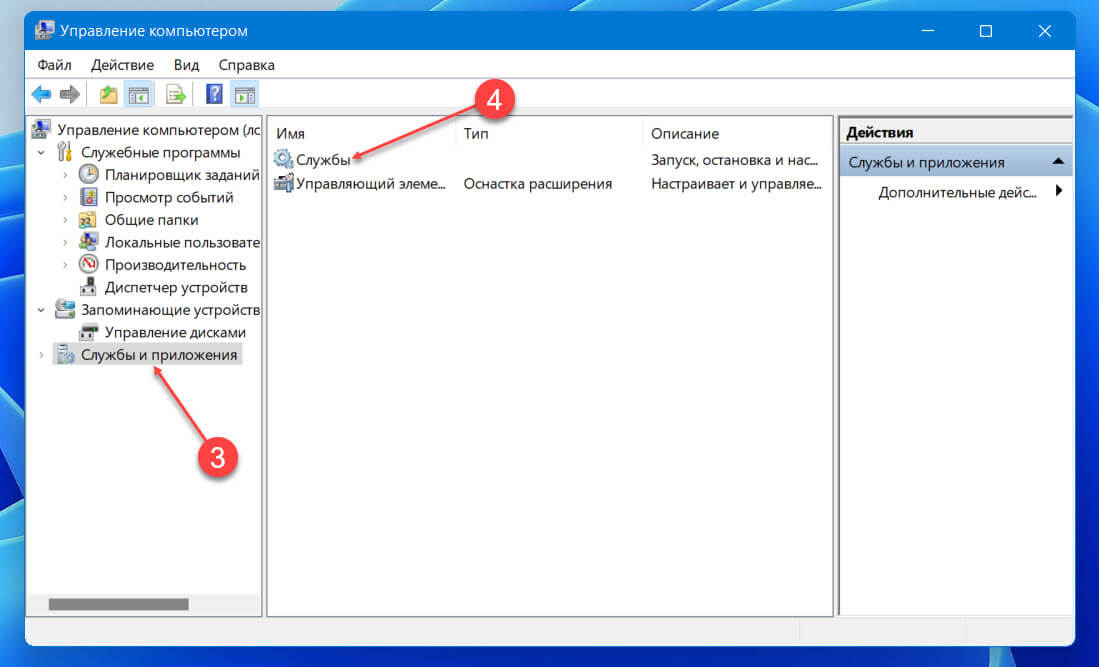Select Производительность in the tree
Viewport: 1099px width, 667px height.
(x=175, y=265)
